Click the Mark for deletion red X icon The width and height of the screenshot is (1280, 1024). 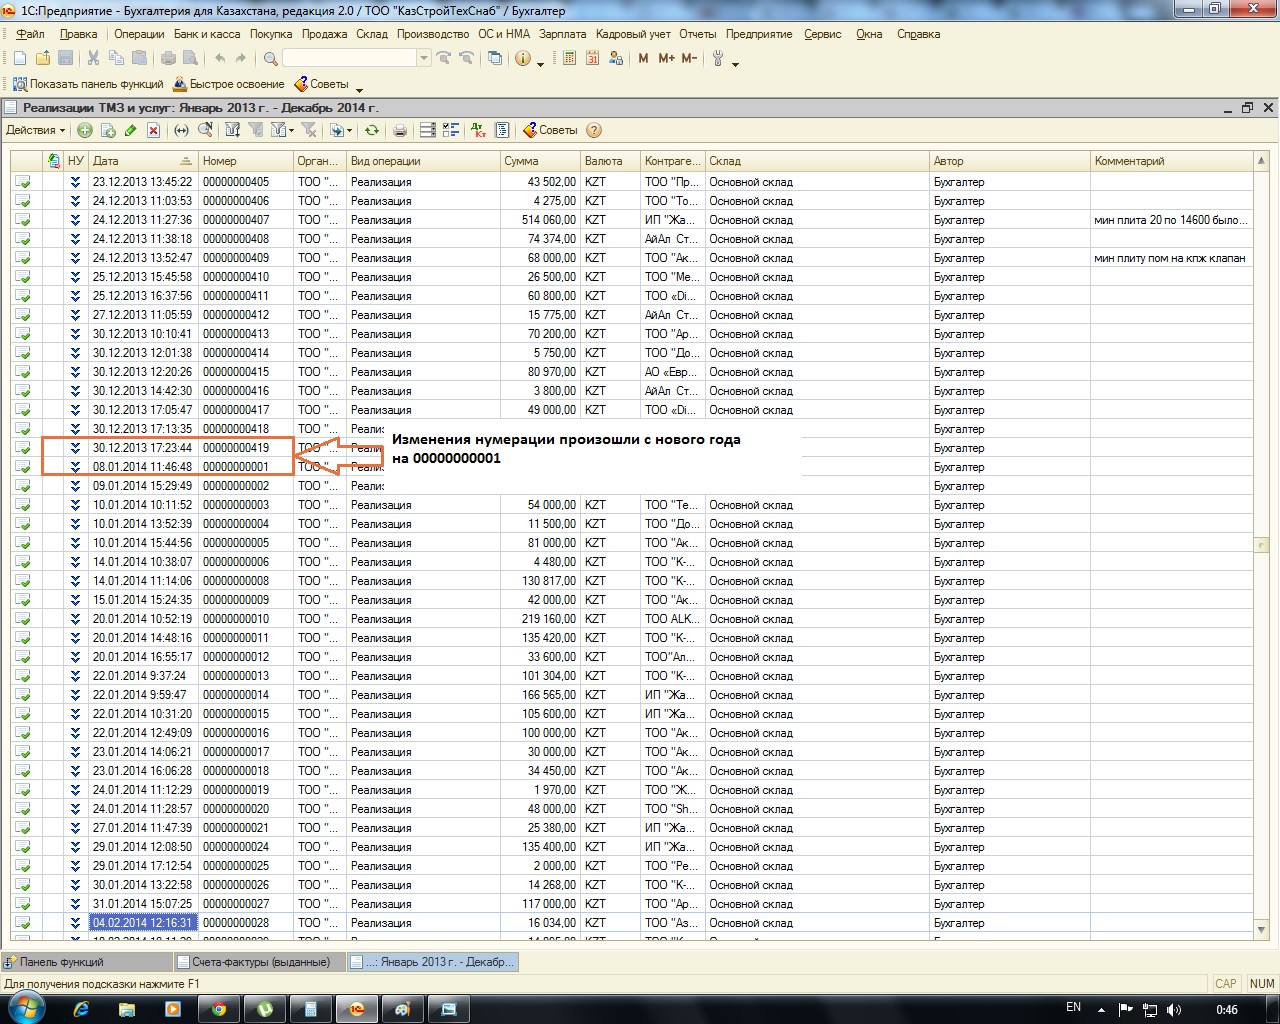pyautogui.click(x=153, y=130)
